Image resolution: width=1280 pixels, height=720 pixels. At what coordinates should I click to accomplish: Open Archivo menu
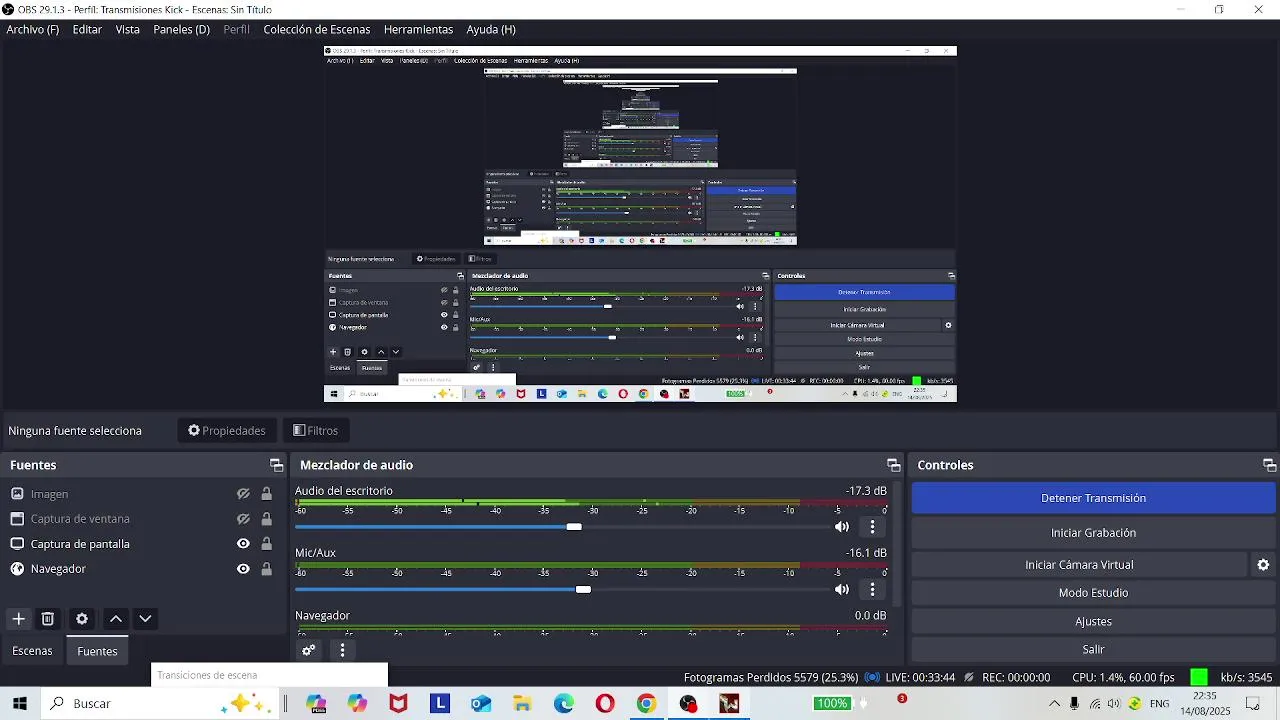pyautogui.click(x=33, y=30)
